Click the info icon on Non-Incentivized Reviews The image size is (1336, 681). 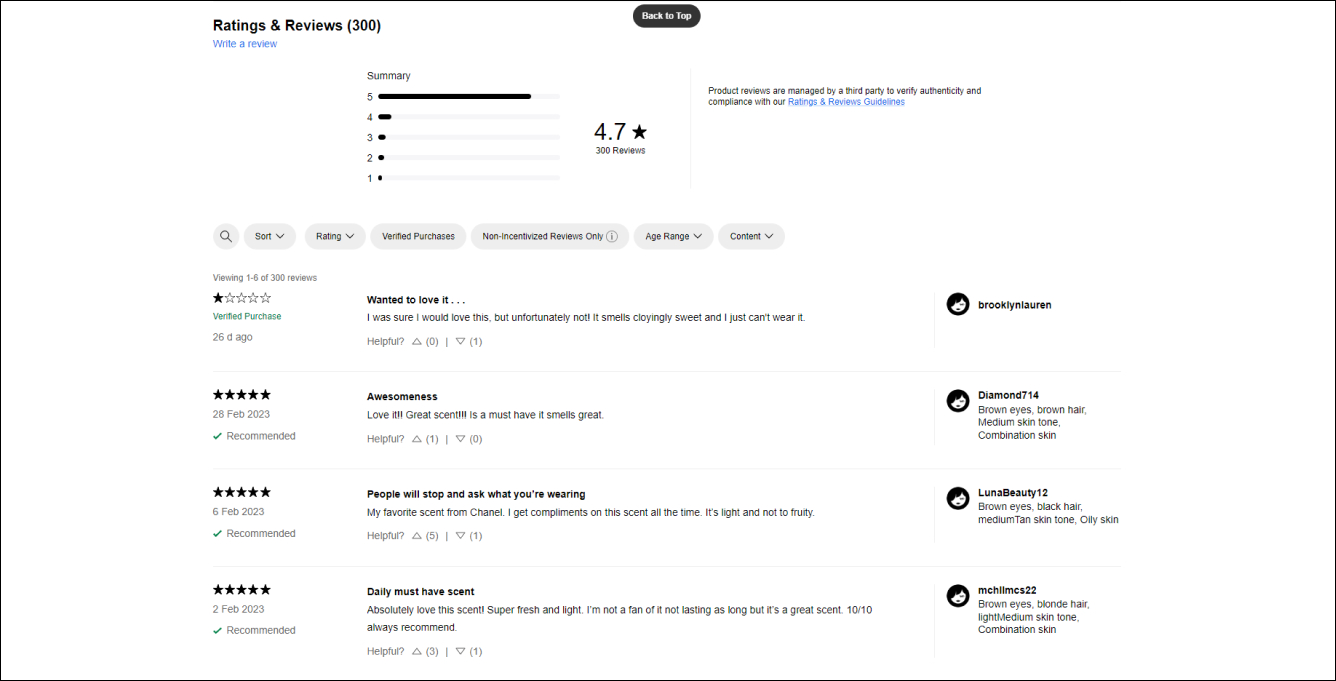click(612, 237)
